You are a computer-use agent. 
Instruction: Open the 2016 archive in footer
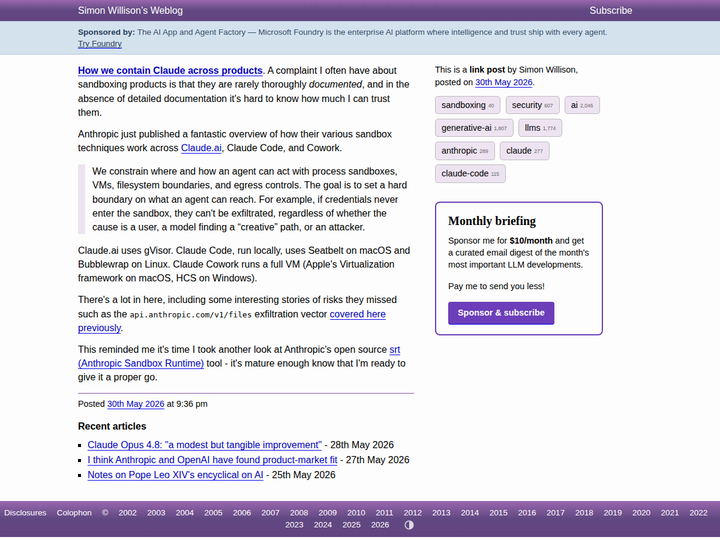pyautogui.click(x=527, y=513)
